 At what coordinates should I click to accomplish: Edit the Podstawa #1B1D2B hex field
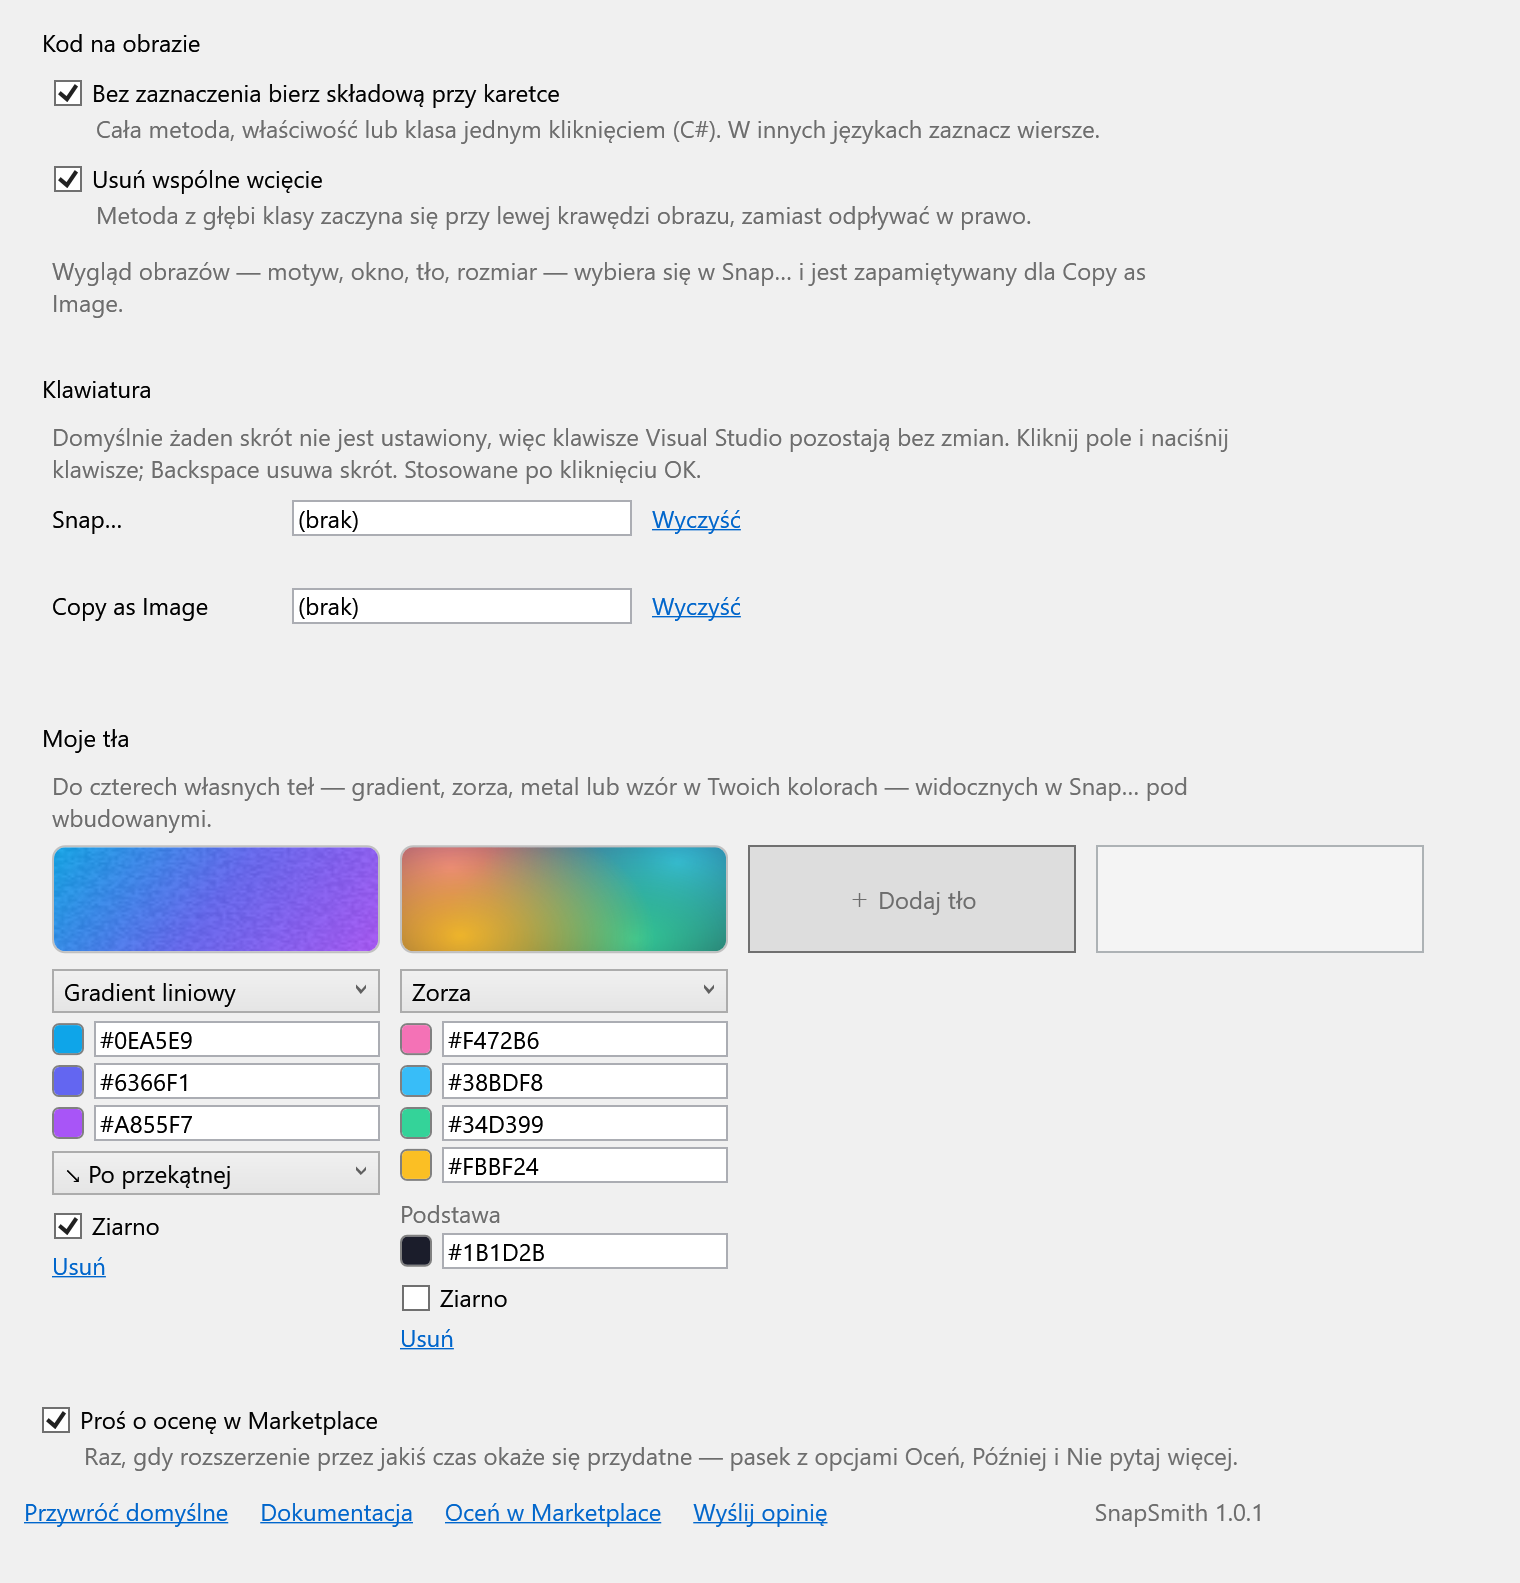(x=585, y=1251)
